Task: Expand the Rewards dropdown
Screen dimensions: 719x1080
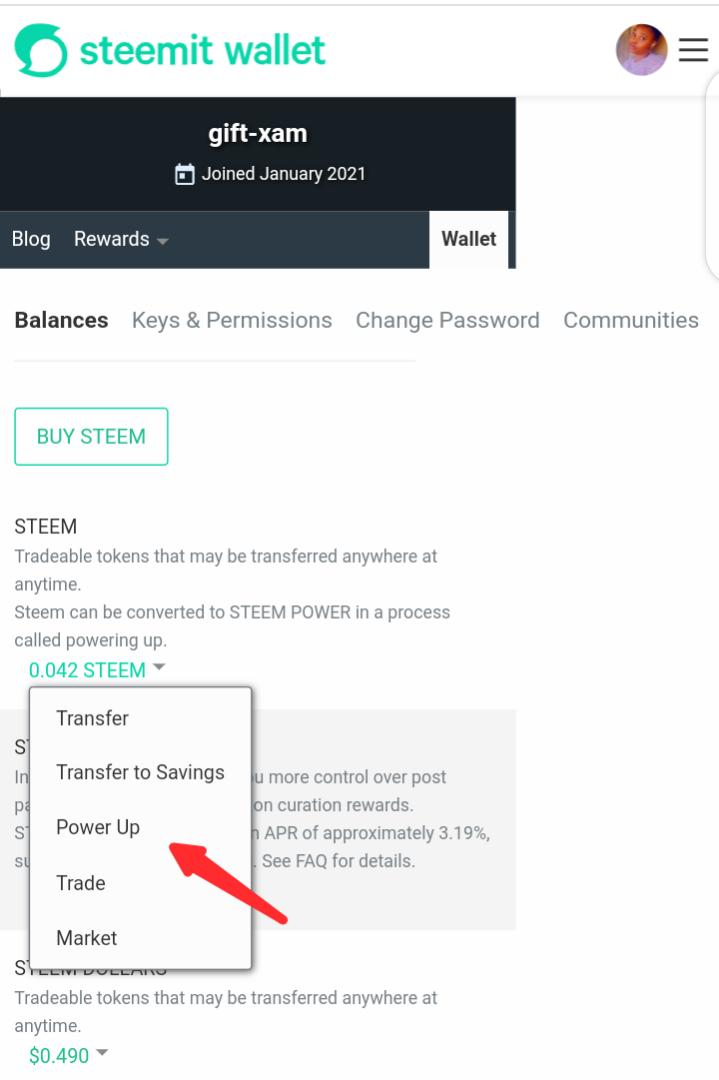Action: [x=121, y=239]
